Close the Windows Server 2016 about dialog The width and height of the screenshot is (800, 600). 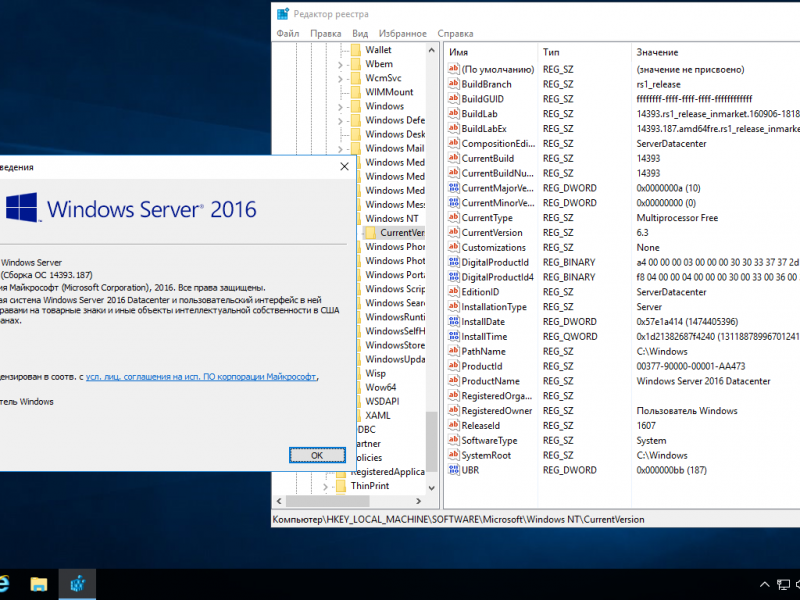pos(344,166)
